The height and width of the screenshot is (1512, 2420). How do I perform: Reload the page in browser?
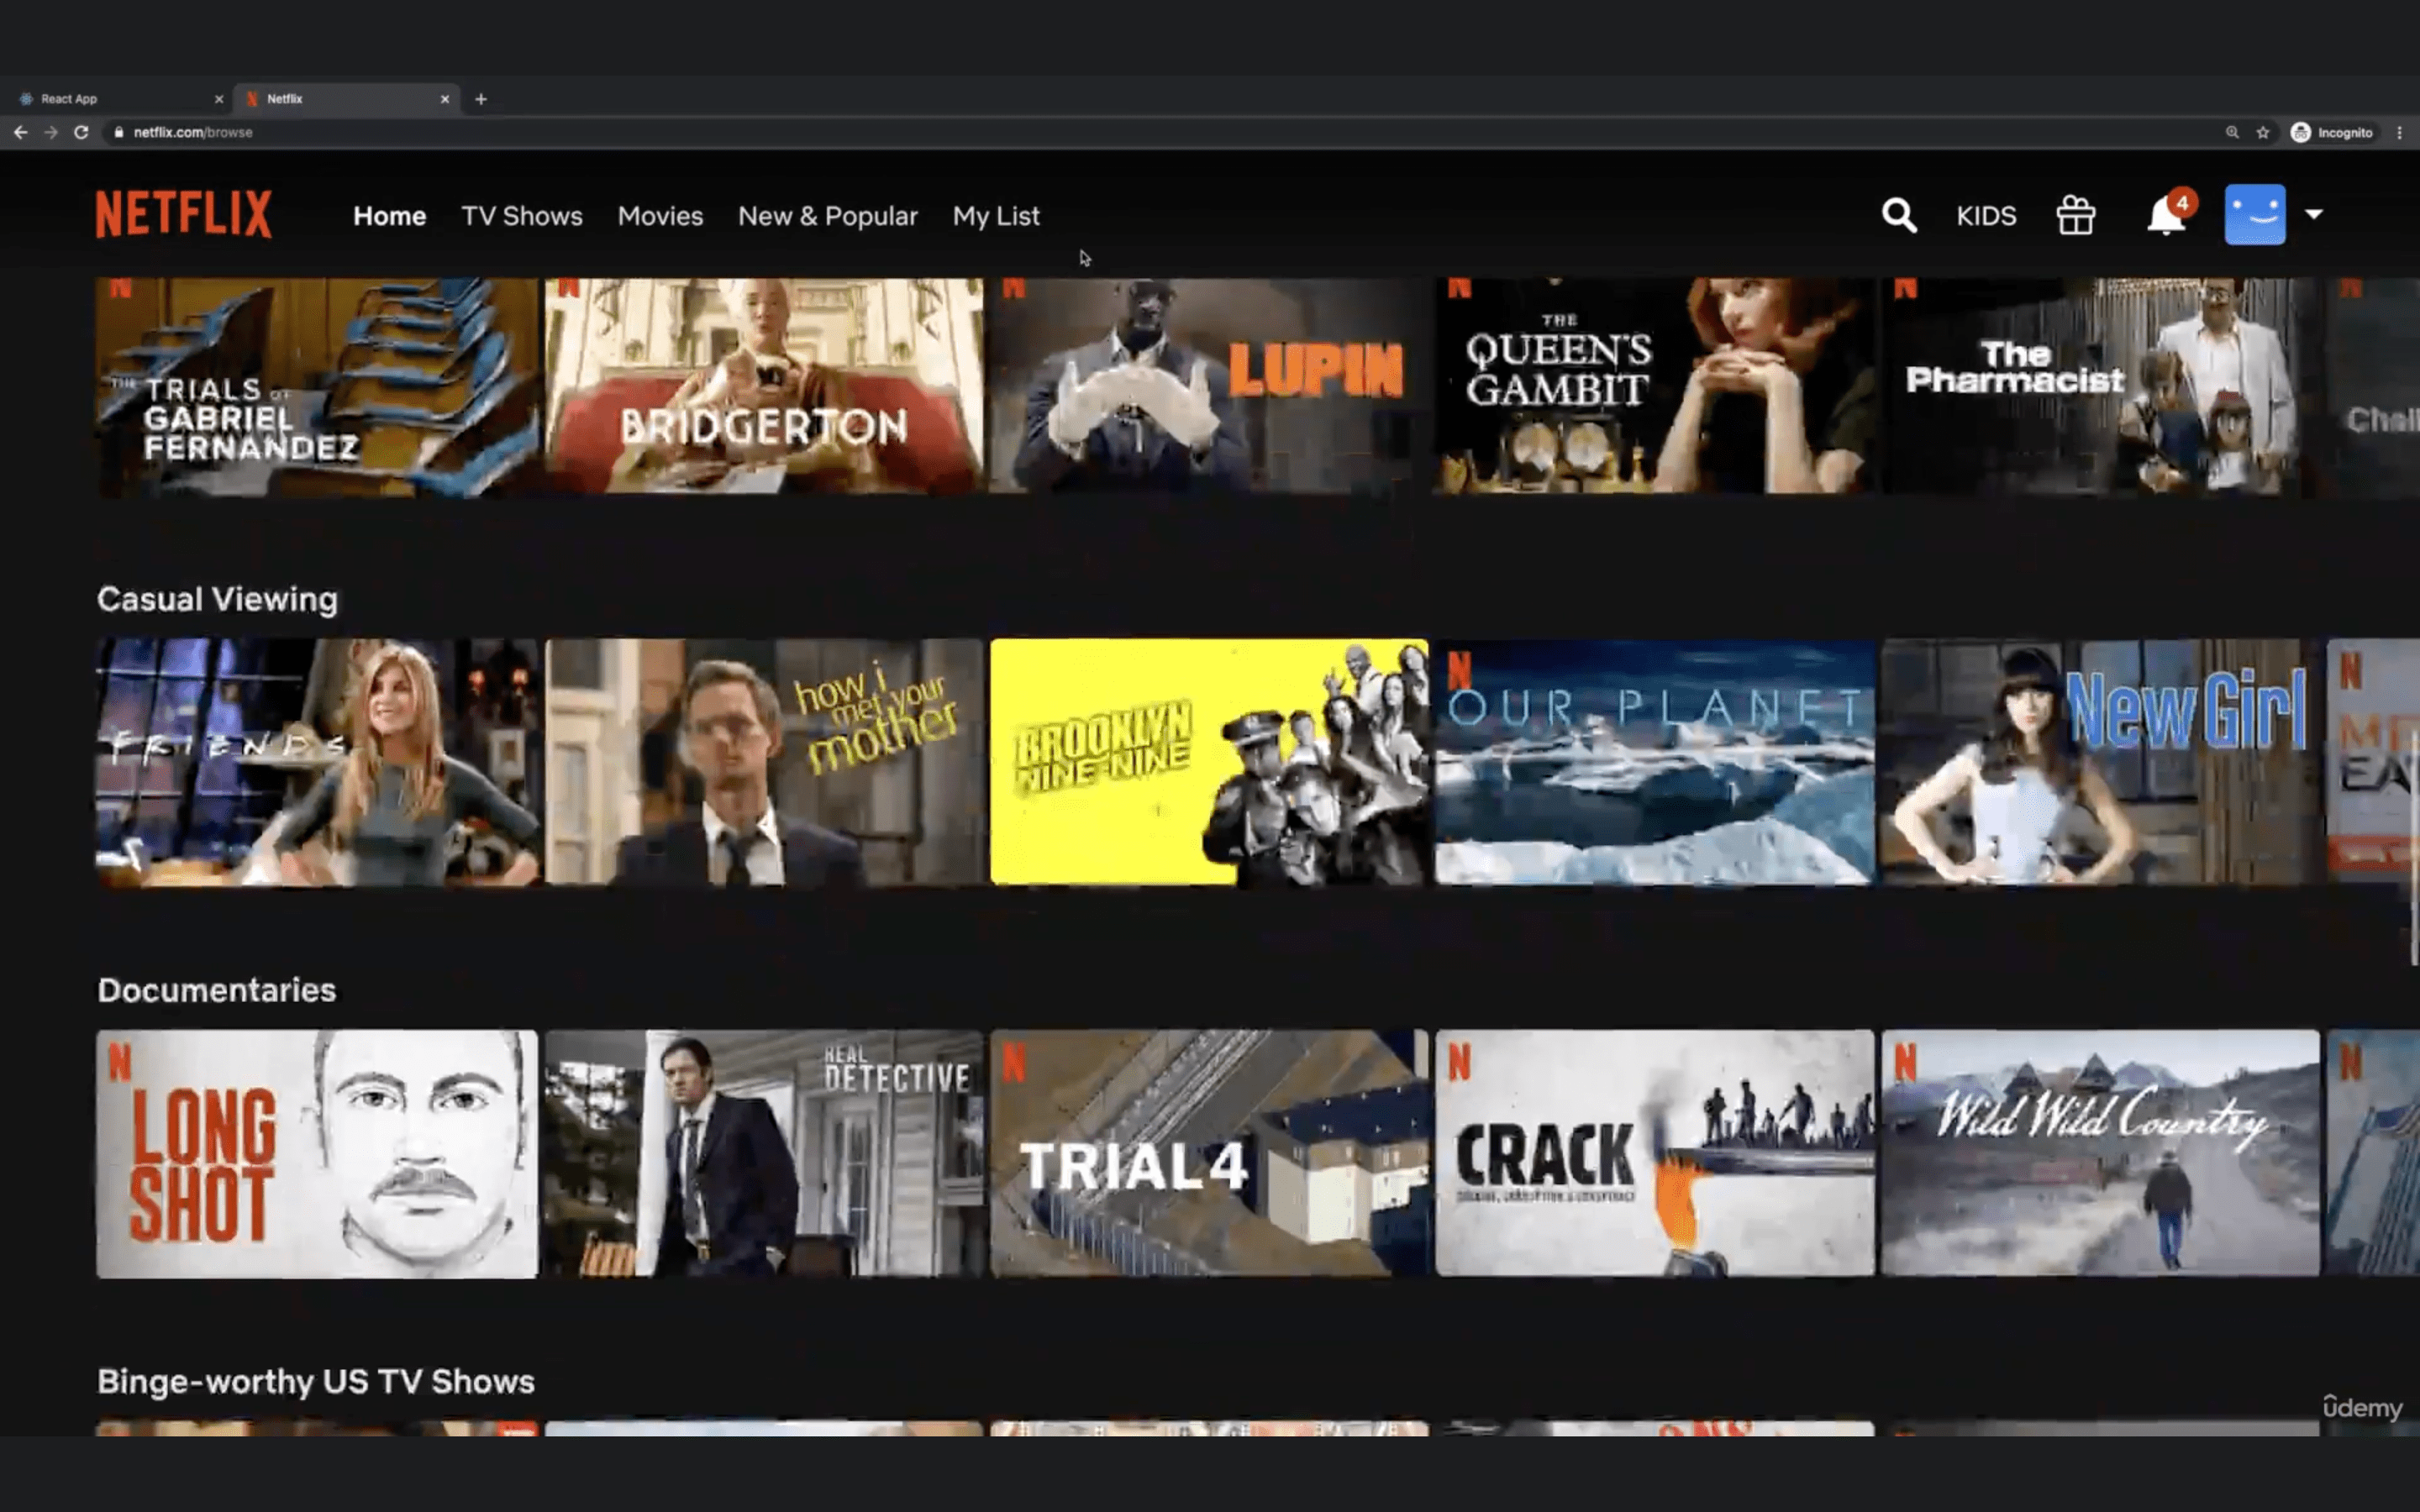[x=81, y=132]
